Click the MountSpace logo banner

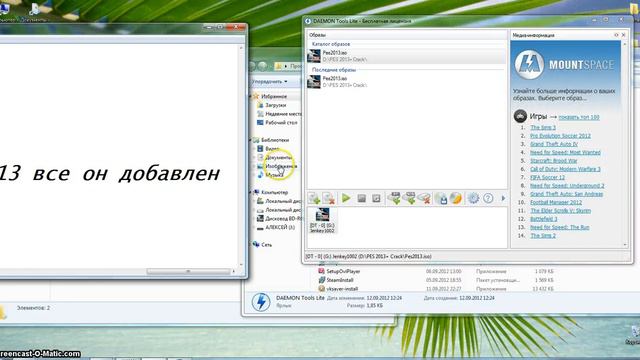click(x=565, y=64)
